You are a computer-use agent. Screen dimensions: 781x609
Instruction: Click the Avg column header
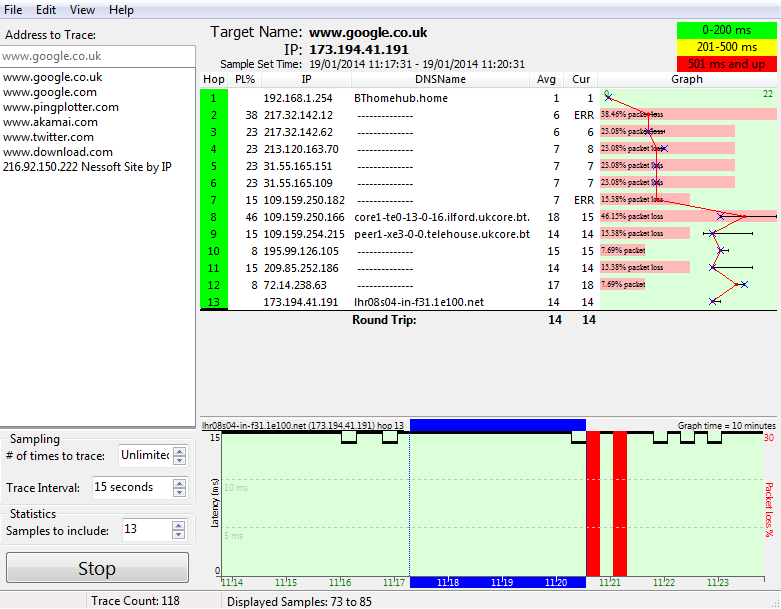click(546, 79)
